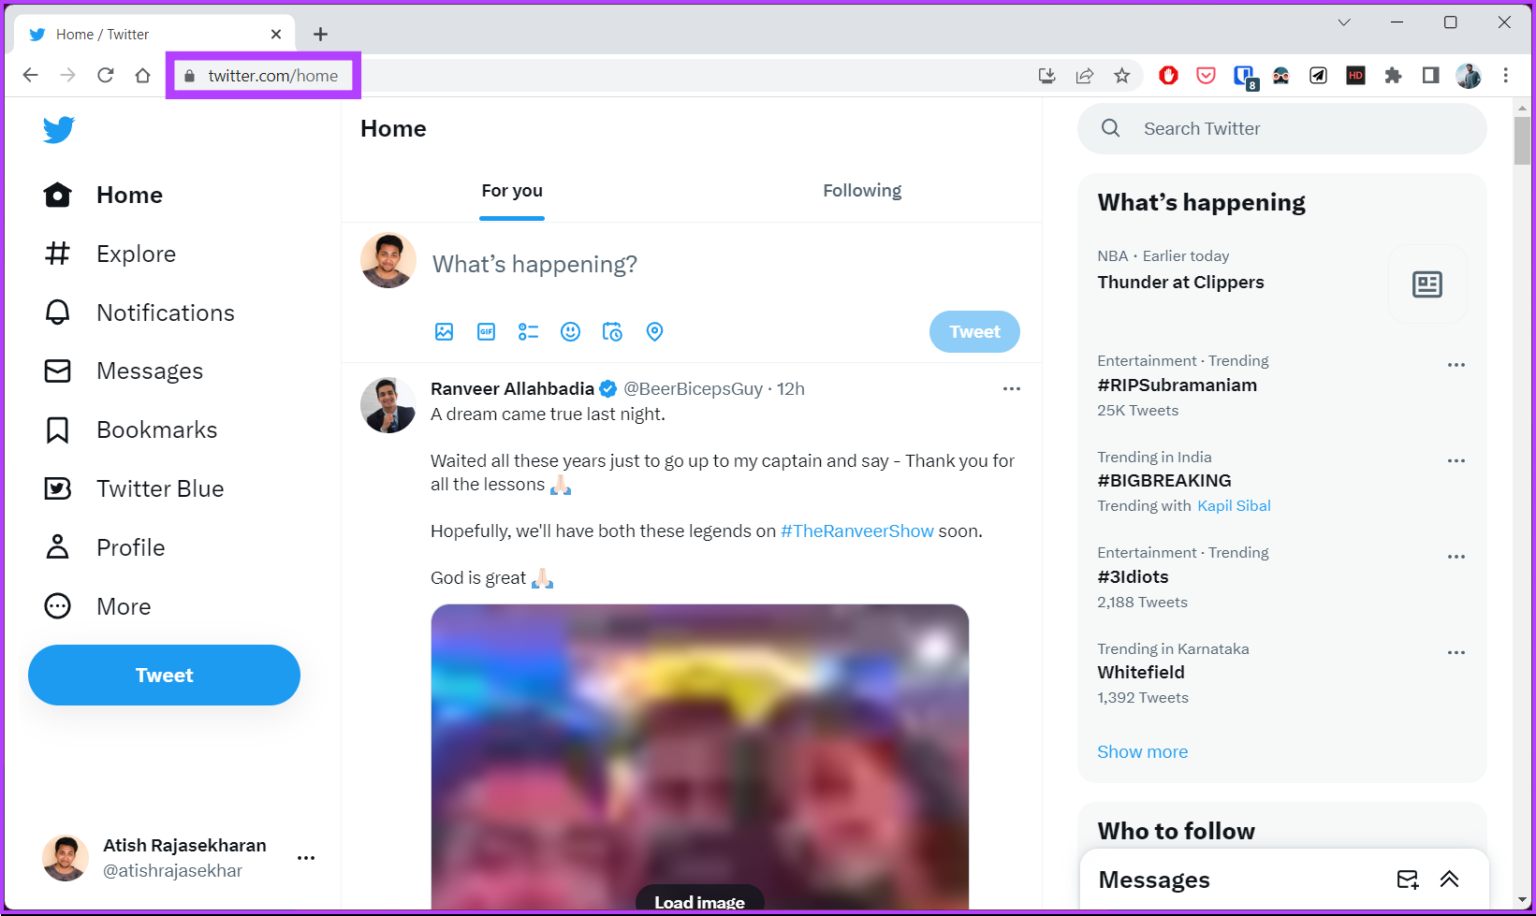Open Twitter Blue from the sidebar
The height and width of the screenshot is (916, 1536).
click(x=159, y=488)
